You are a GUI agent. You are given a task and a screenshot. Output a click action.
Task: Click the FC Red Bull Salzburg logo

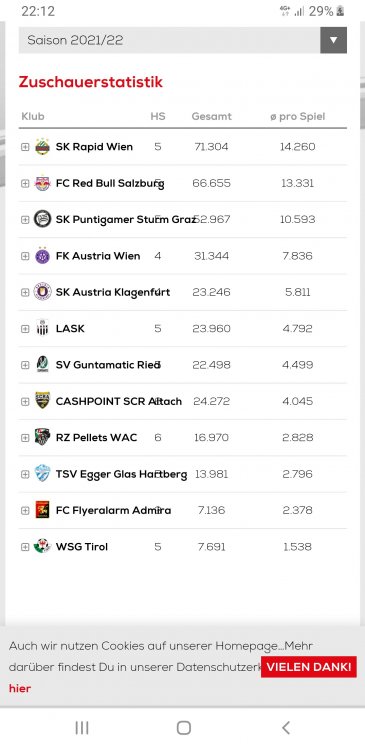(x=43, y=183)
